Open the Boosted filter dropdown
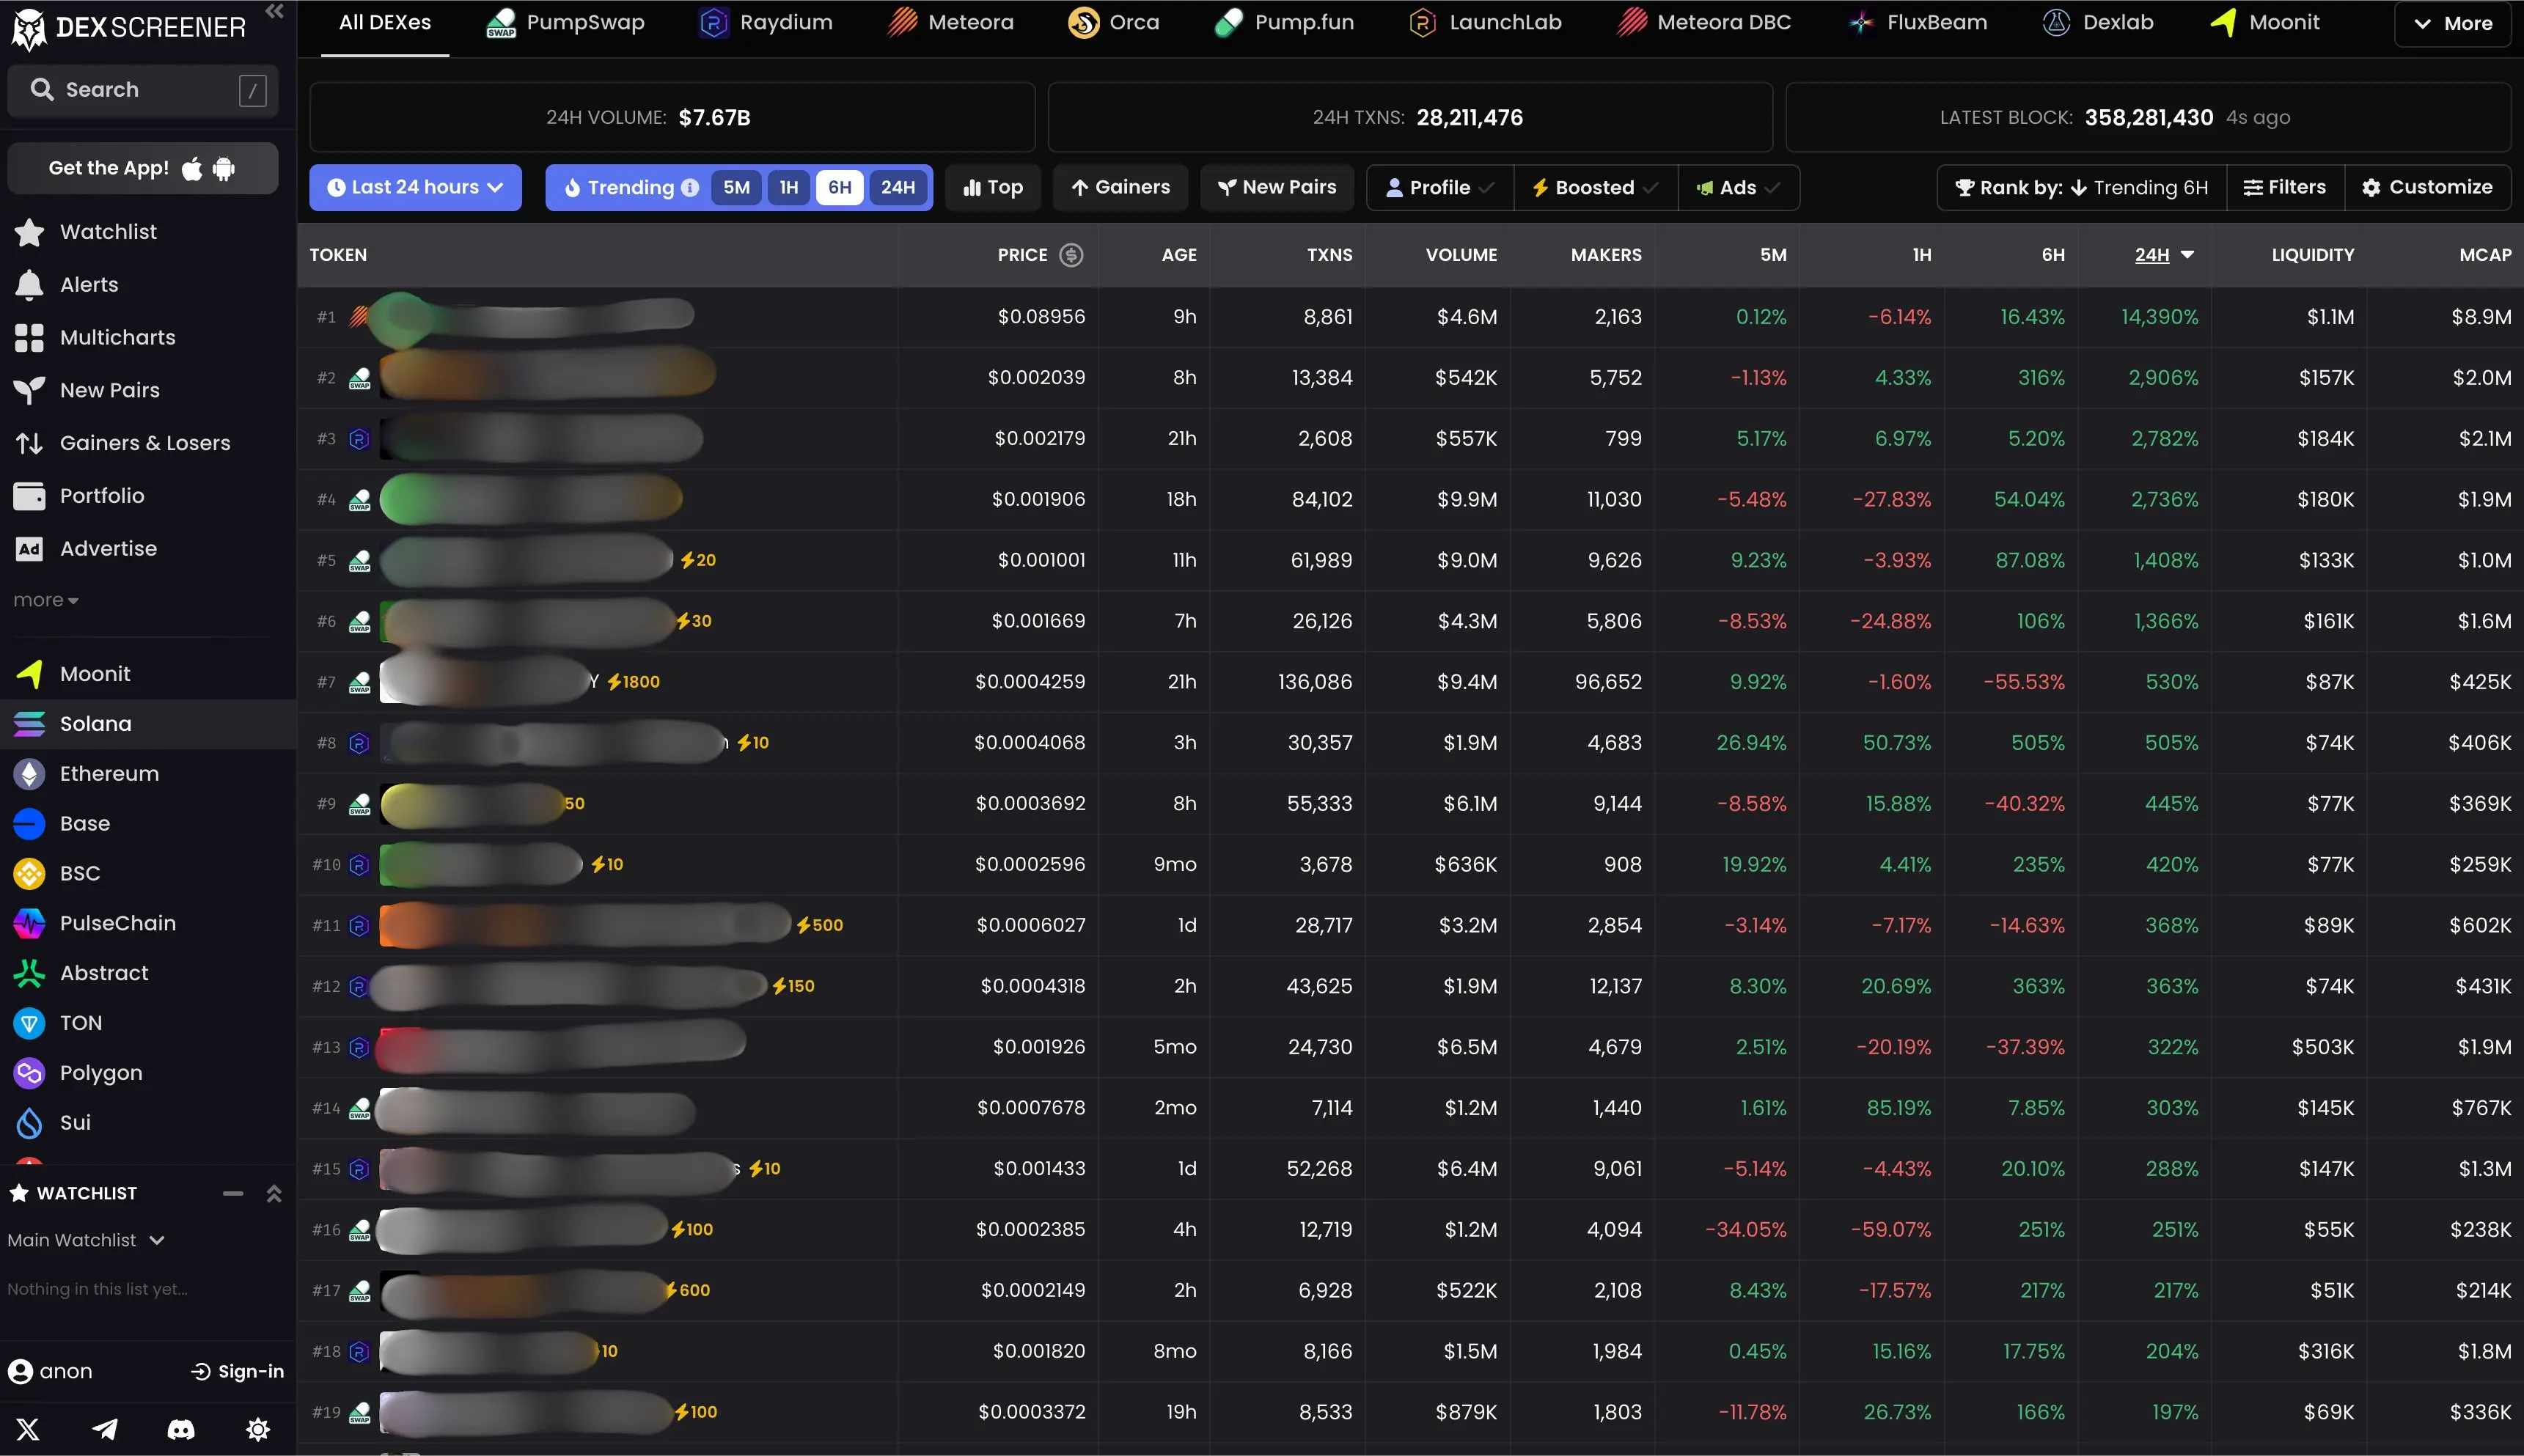2524x1456 pixels. pos(1595,188)
